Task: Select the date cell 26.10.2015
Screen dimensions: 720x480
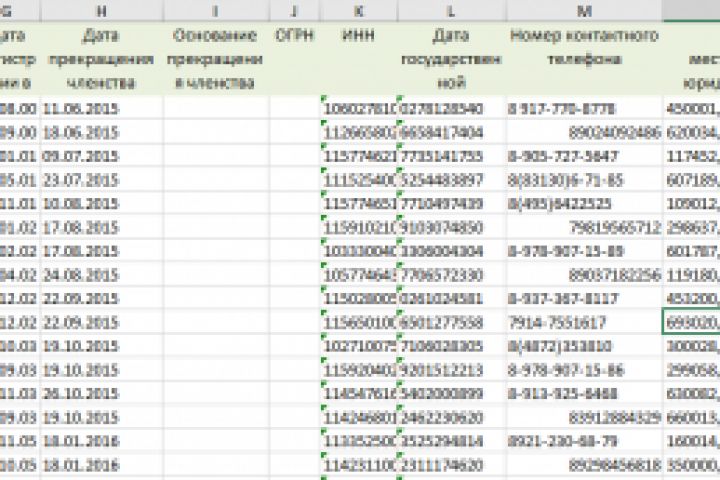Action: click(101, 394)
